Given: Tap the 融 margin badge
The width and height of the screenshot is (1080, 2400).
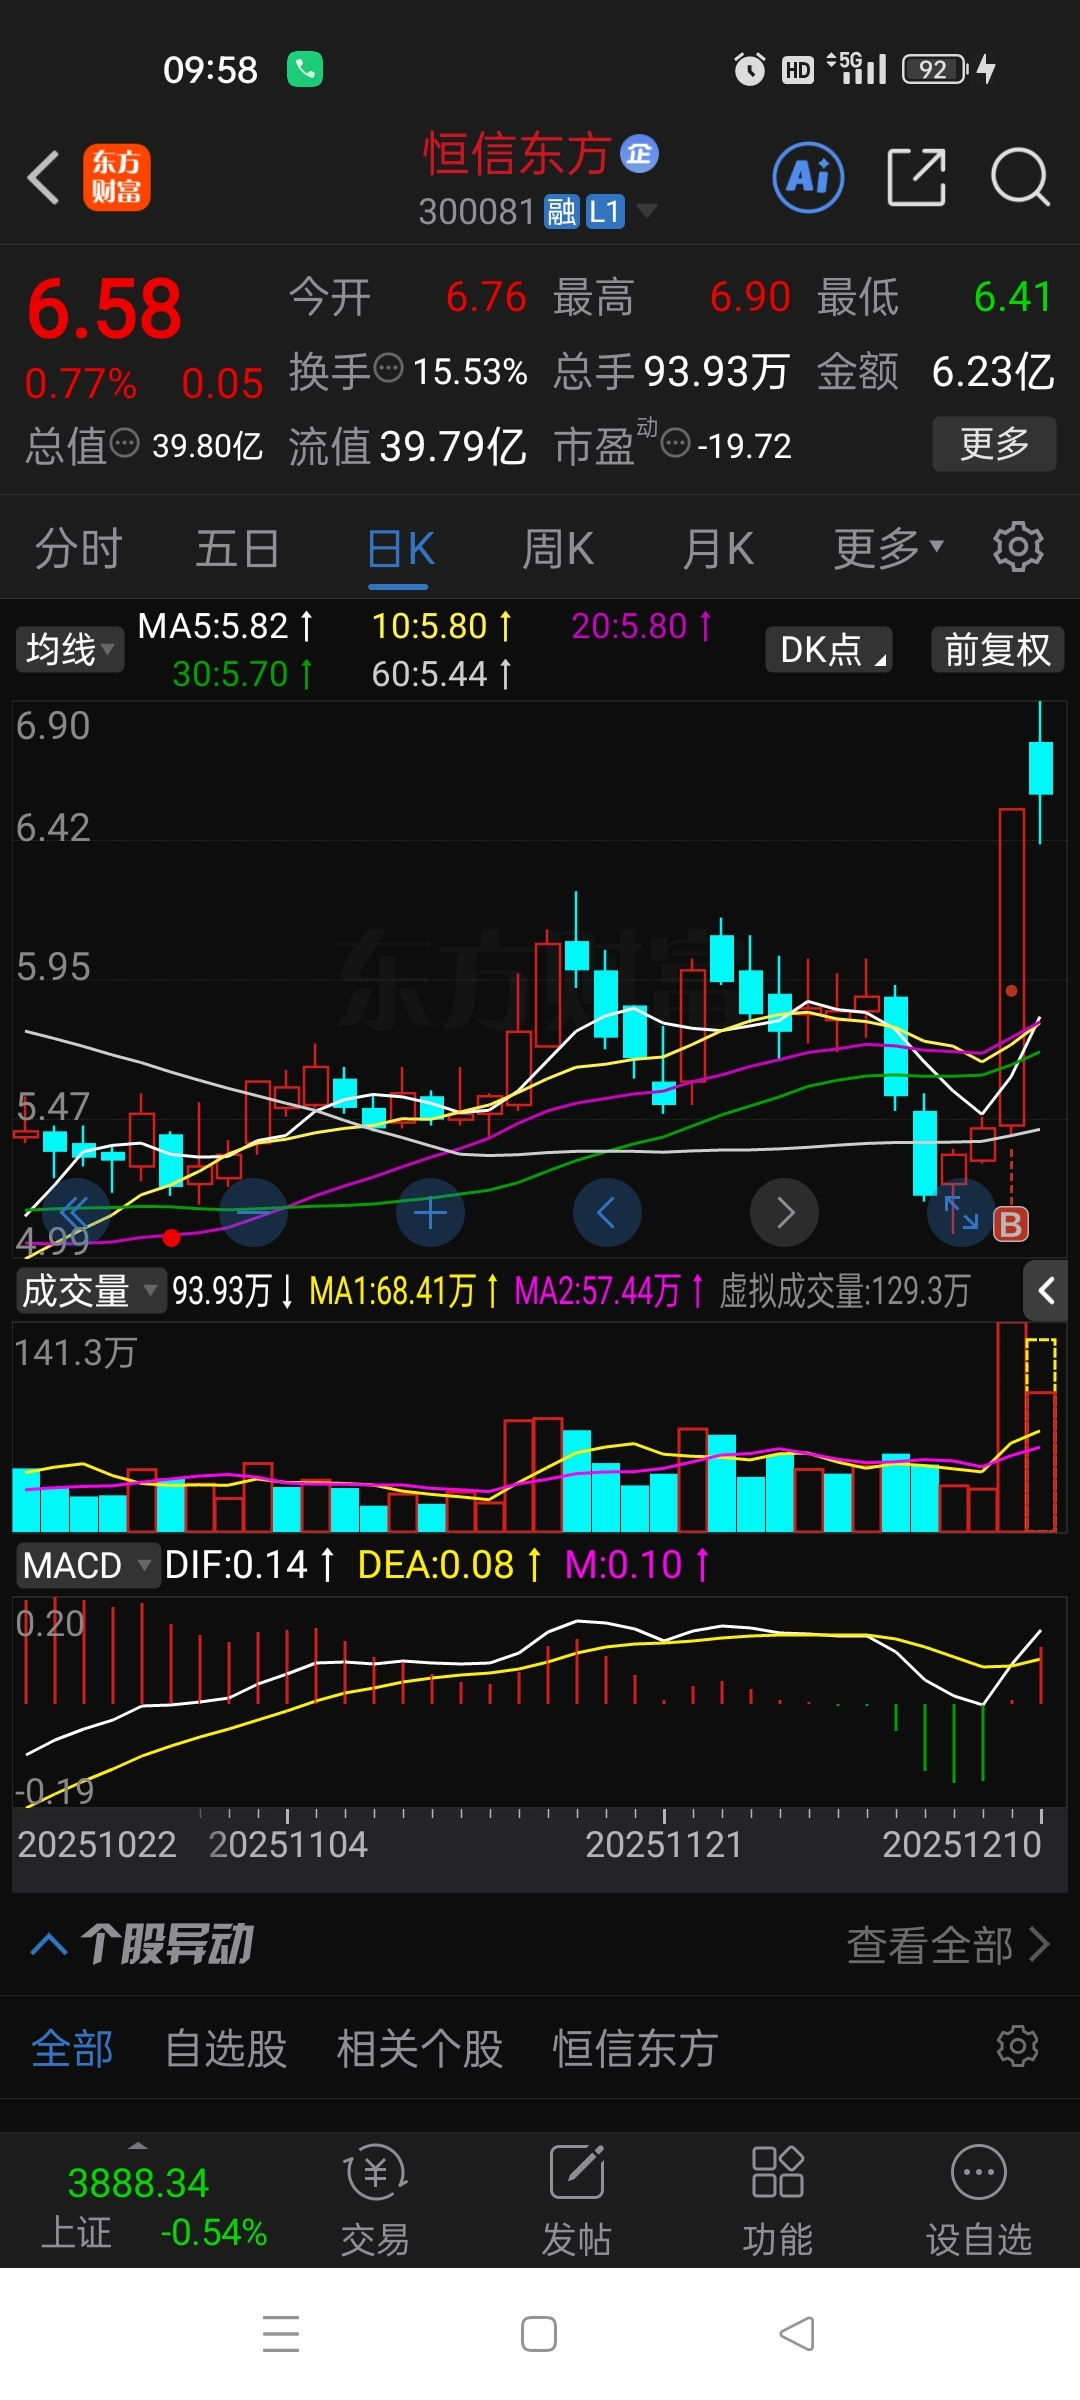Looking at the screenshot, I should (561, 212).
